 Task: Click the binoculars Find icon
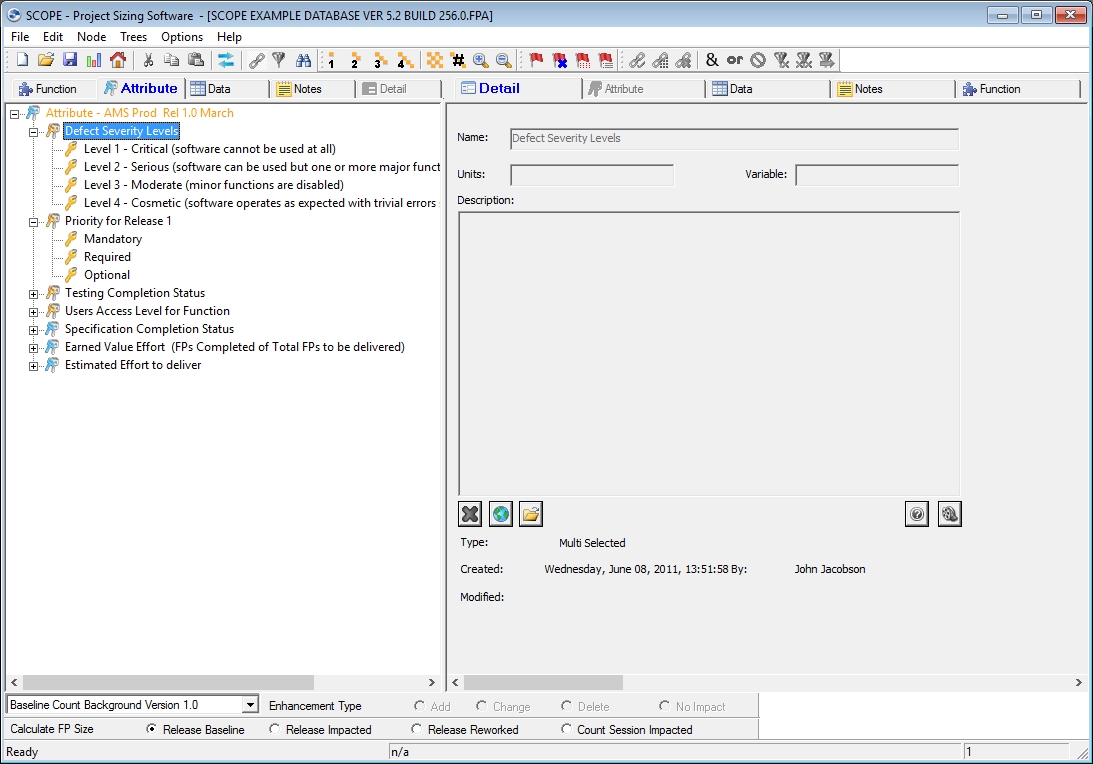tap(303, 60)
